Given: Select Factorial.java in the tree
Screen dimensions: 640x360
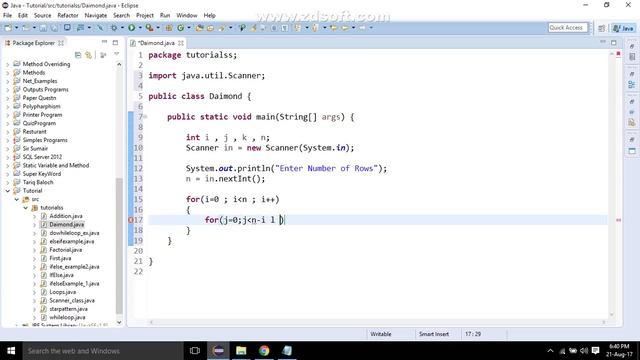Looking at the screenshot, I should 65,250.
